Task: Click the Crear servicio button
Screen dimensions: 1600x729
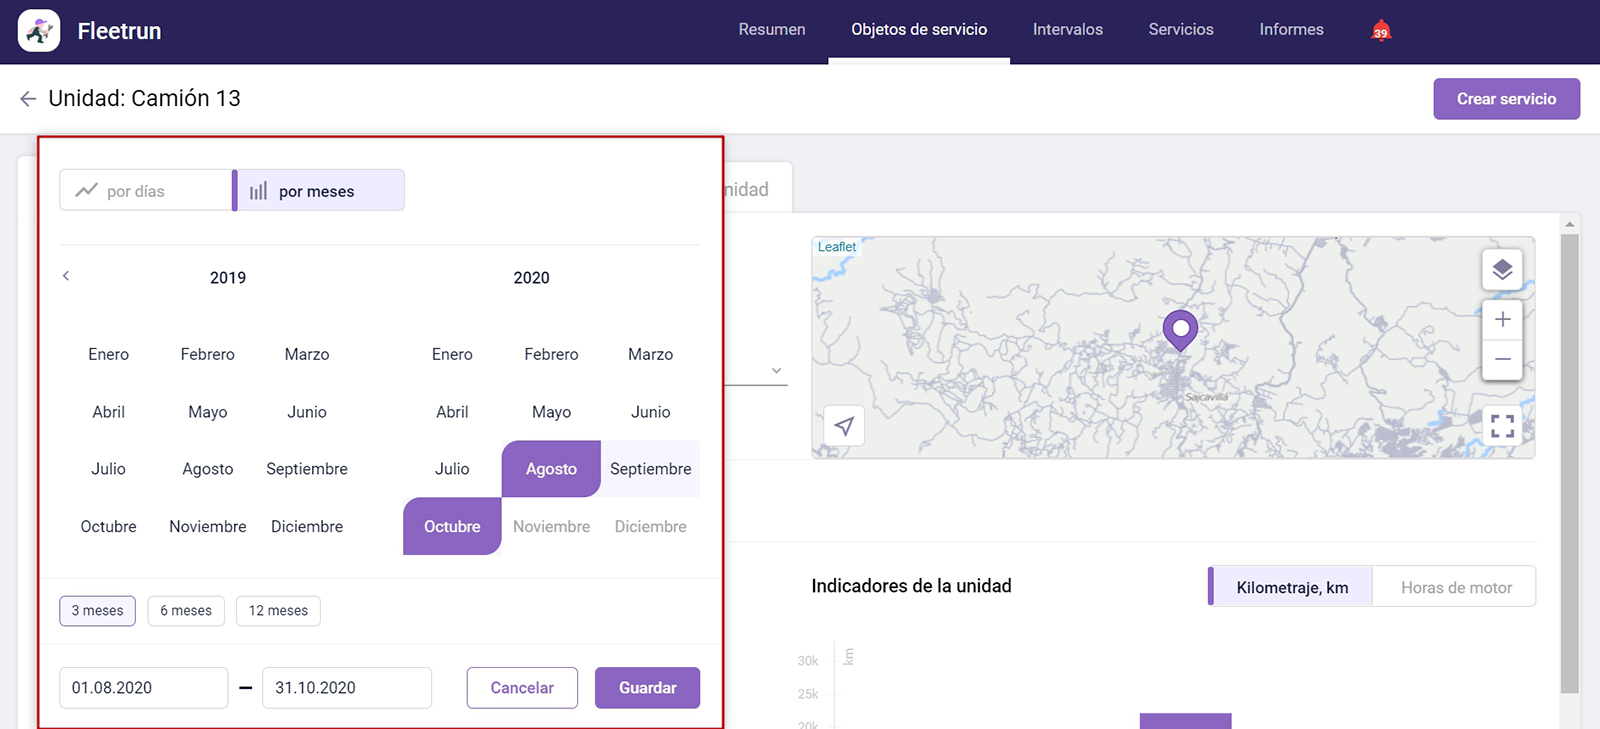Action: point(1505,99)
